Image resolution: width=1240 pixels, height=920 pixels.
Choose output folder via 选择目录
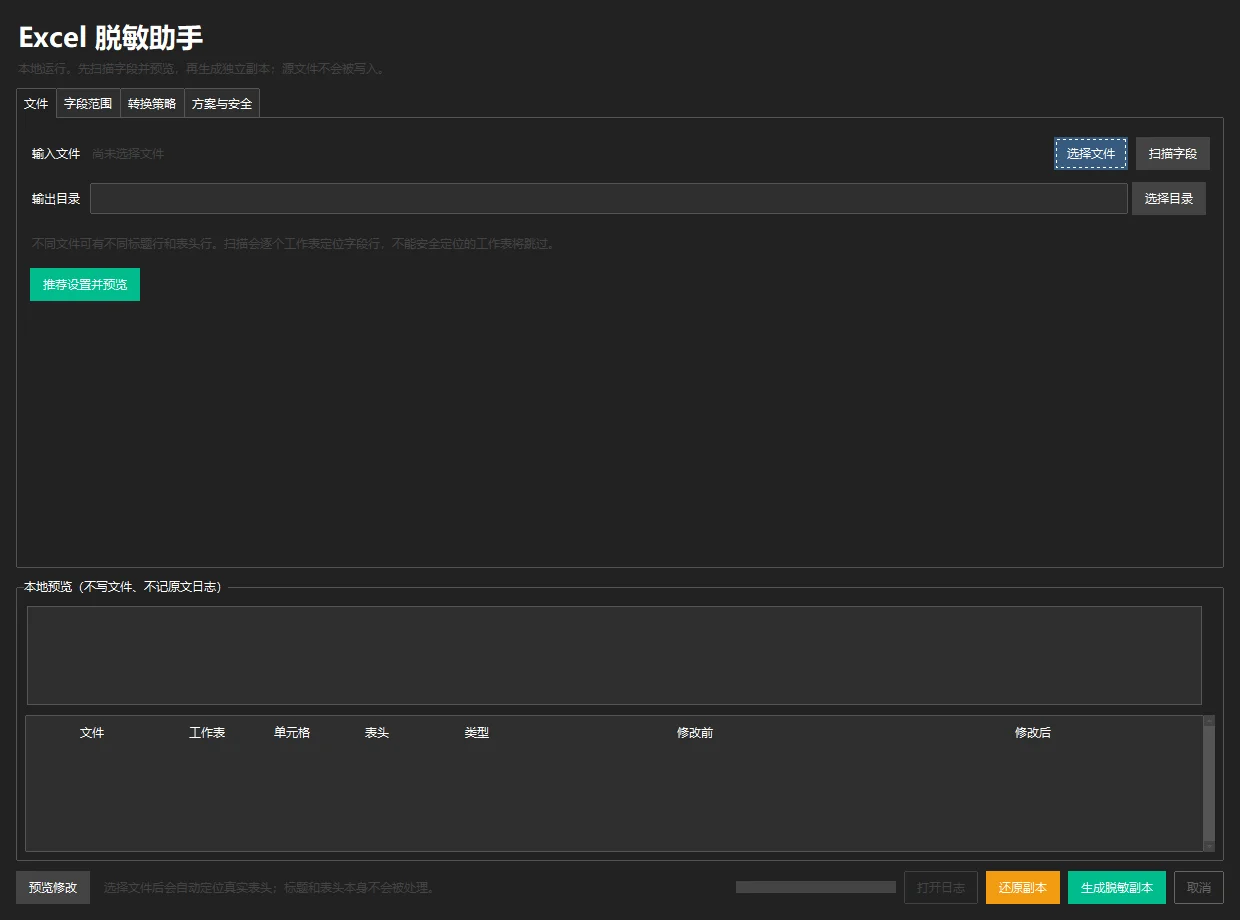(x=1169, y=199)
